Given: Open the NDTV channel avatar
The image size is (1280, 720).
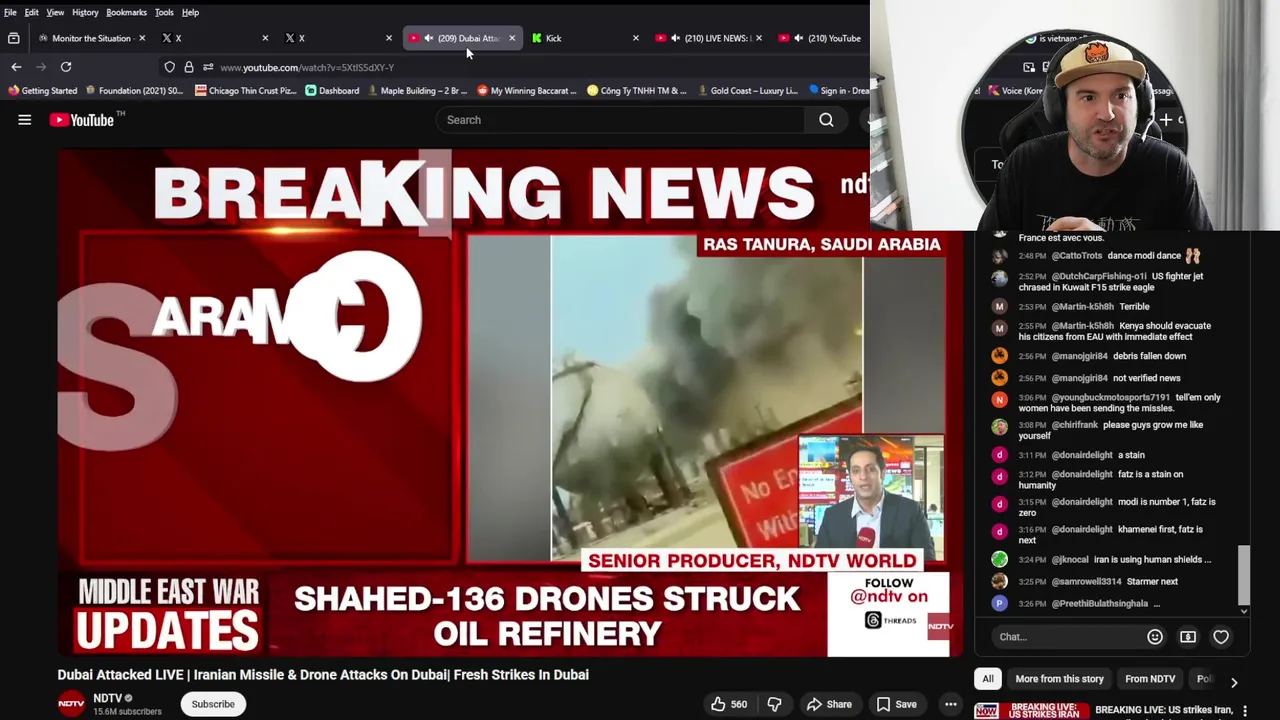Looking at the screenshot, I should click(x=71, y=704).
